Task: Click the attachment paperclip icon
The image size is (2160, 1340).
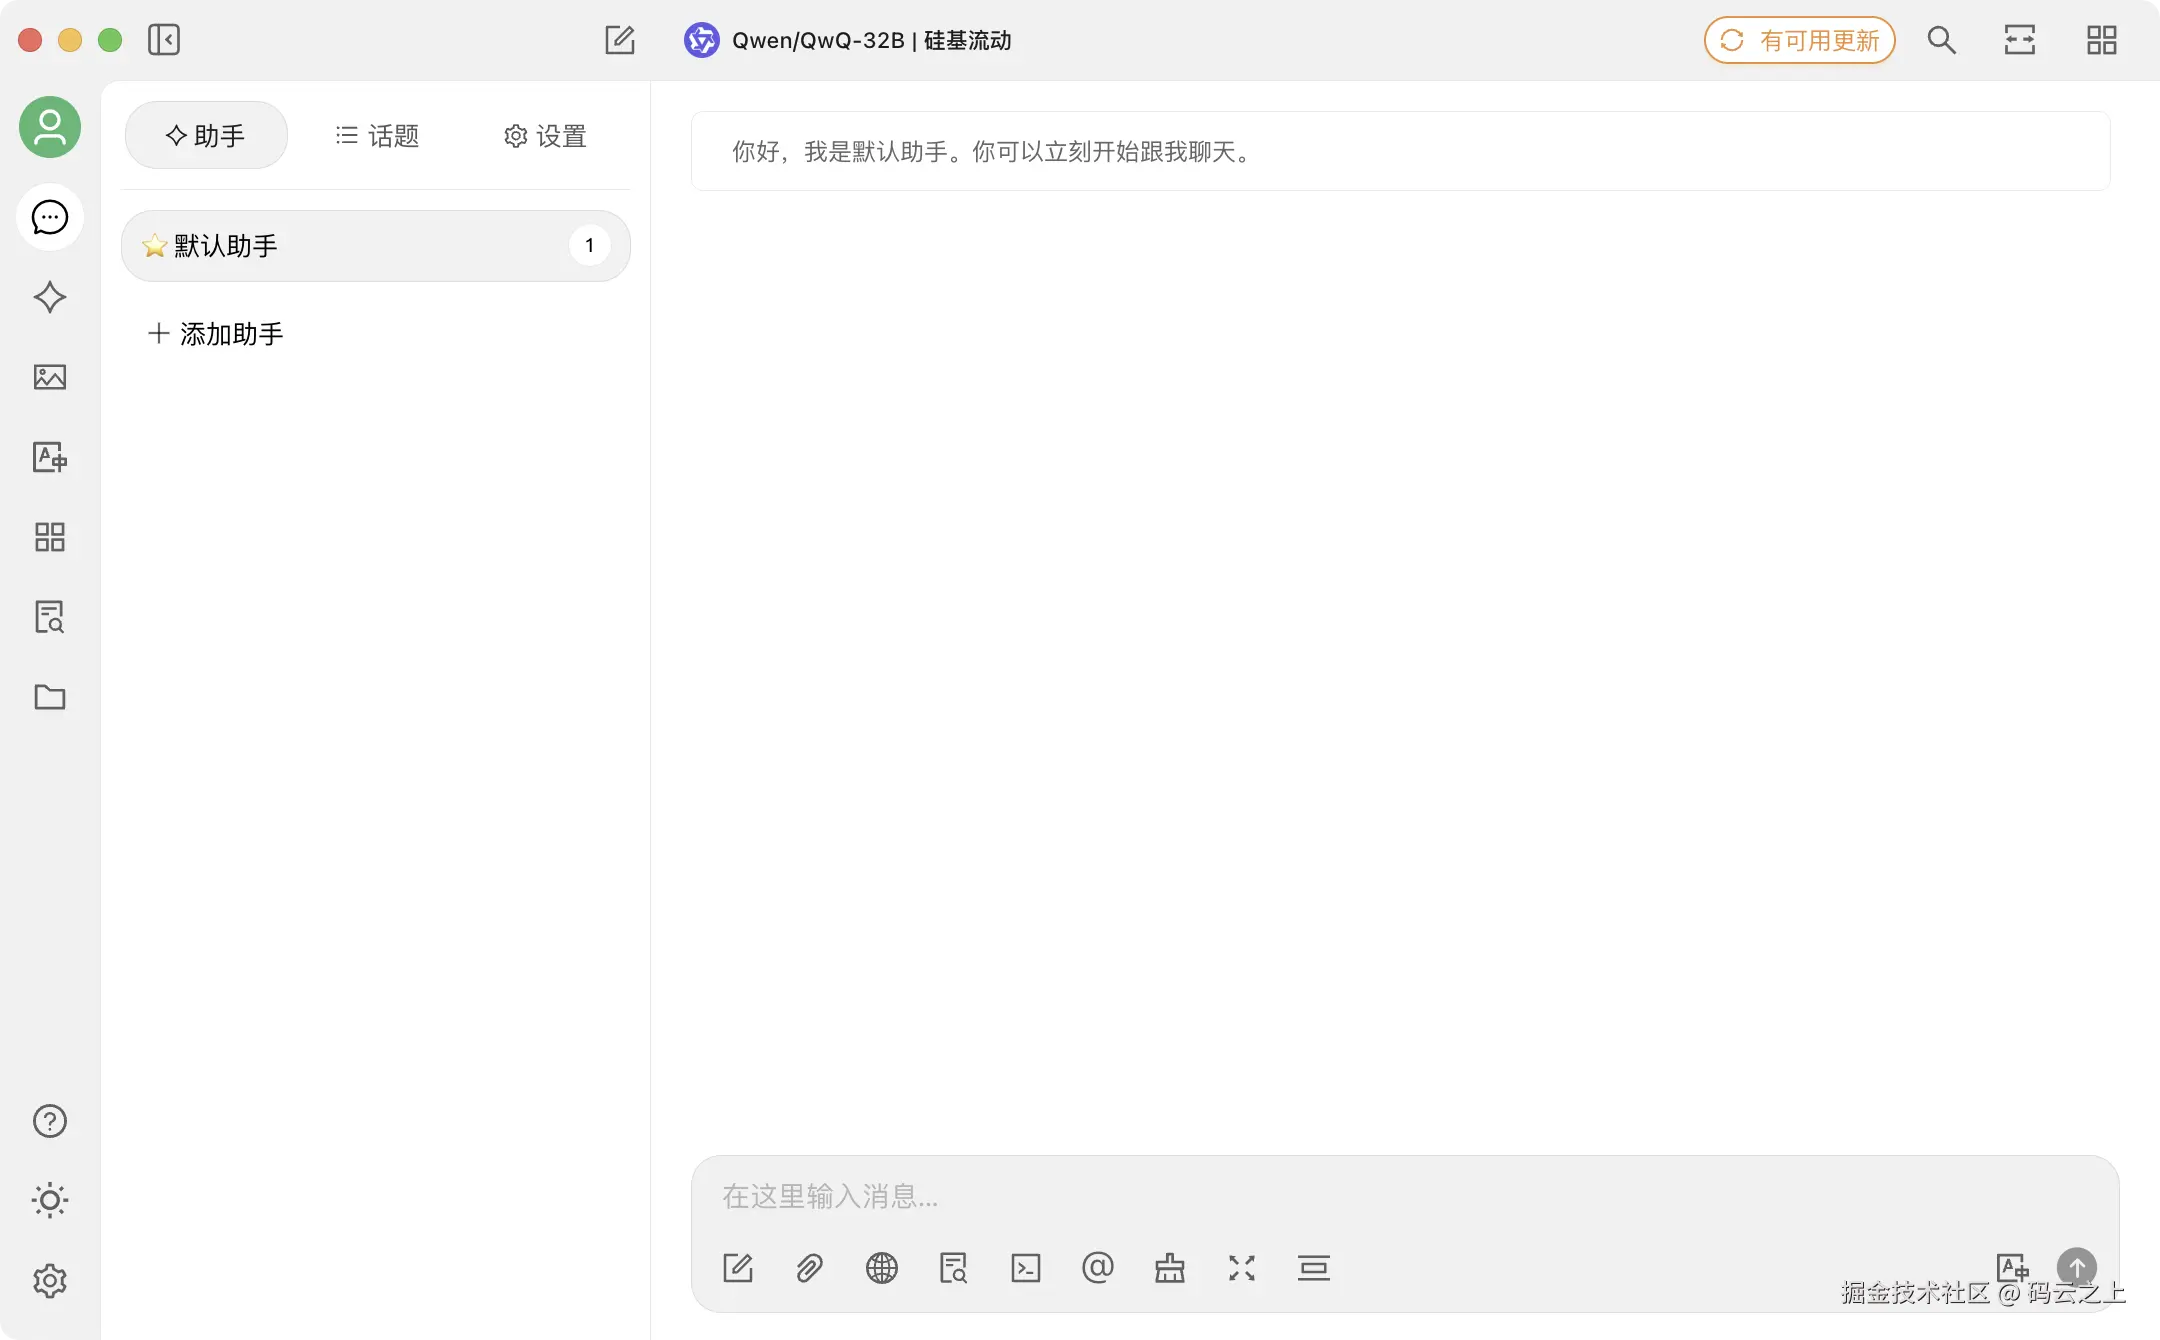Action: [x=809, y=1268]
